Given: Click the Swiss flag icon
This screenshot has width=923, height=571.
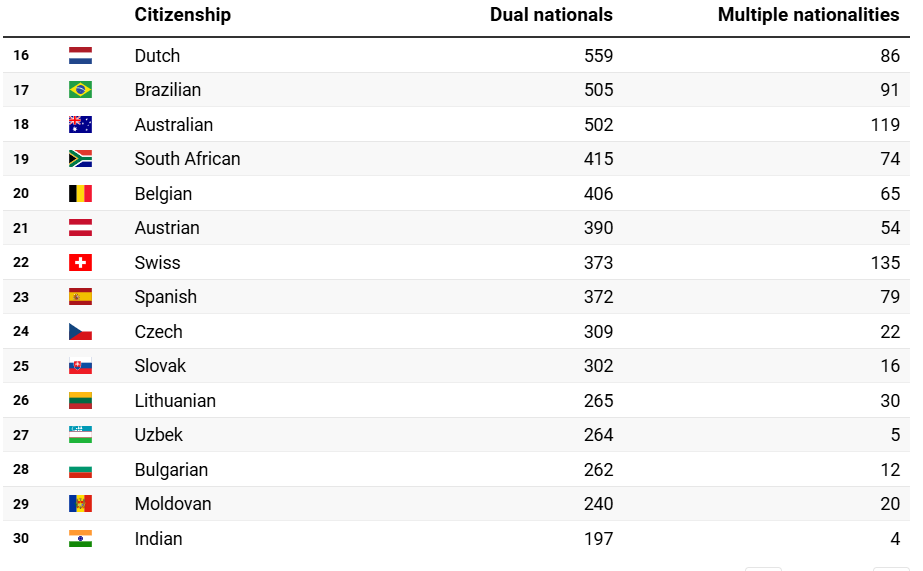Looking at the screenshot, I should pos(80,263).
